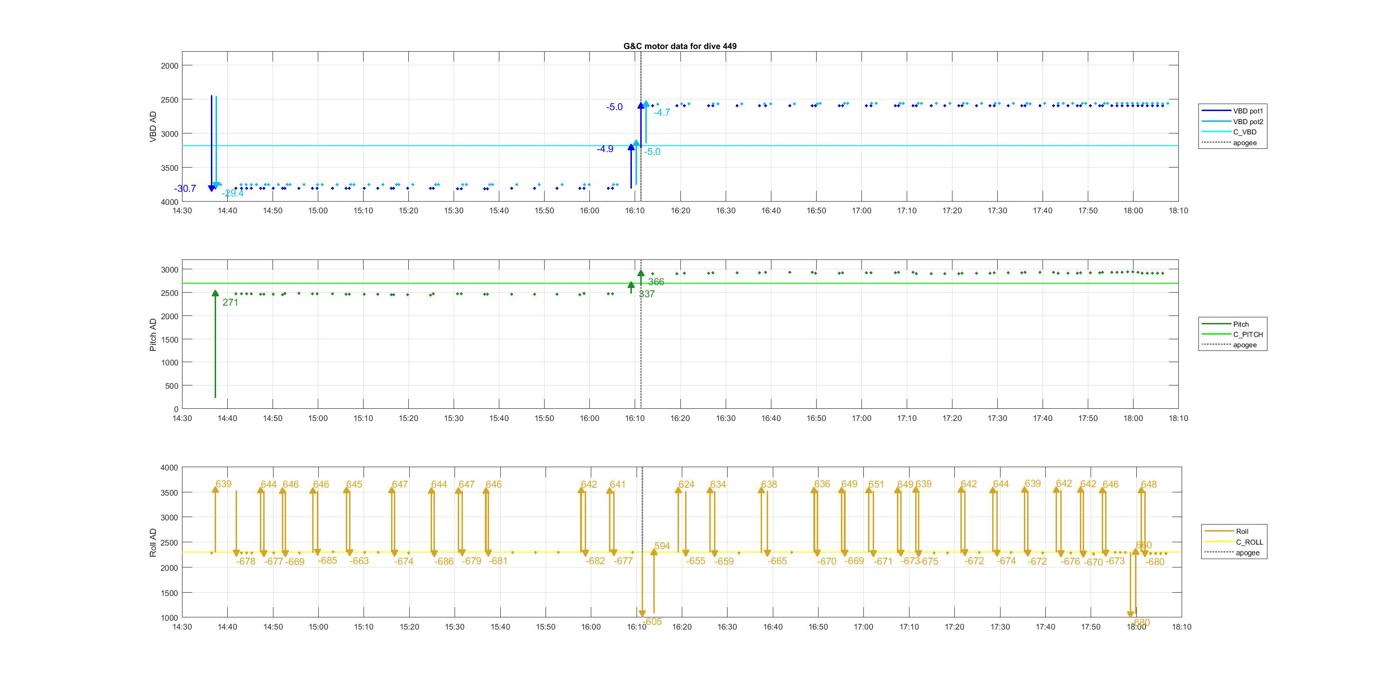Click the '-4.9' VBD data label
Image resolution: width=1400 pixels, height=693 pixels.
[605, 149]
